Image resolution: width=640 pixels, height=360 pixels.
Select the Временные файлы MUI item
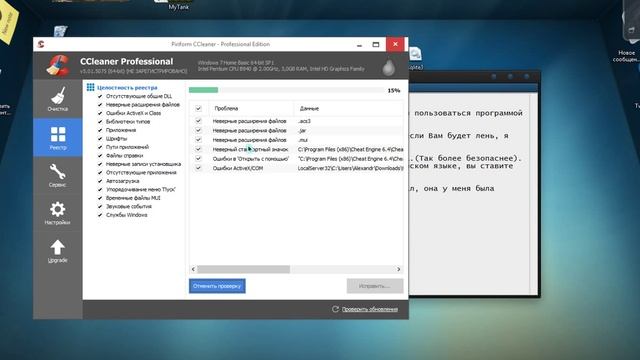[133, 198]
